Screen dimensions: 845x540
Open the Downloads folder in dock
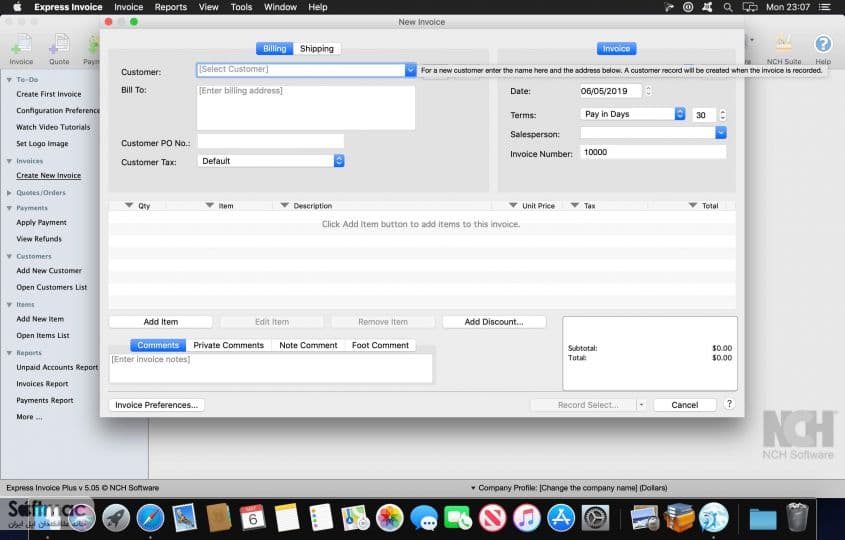tap(763, 518)
